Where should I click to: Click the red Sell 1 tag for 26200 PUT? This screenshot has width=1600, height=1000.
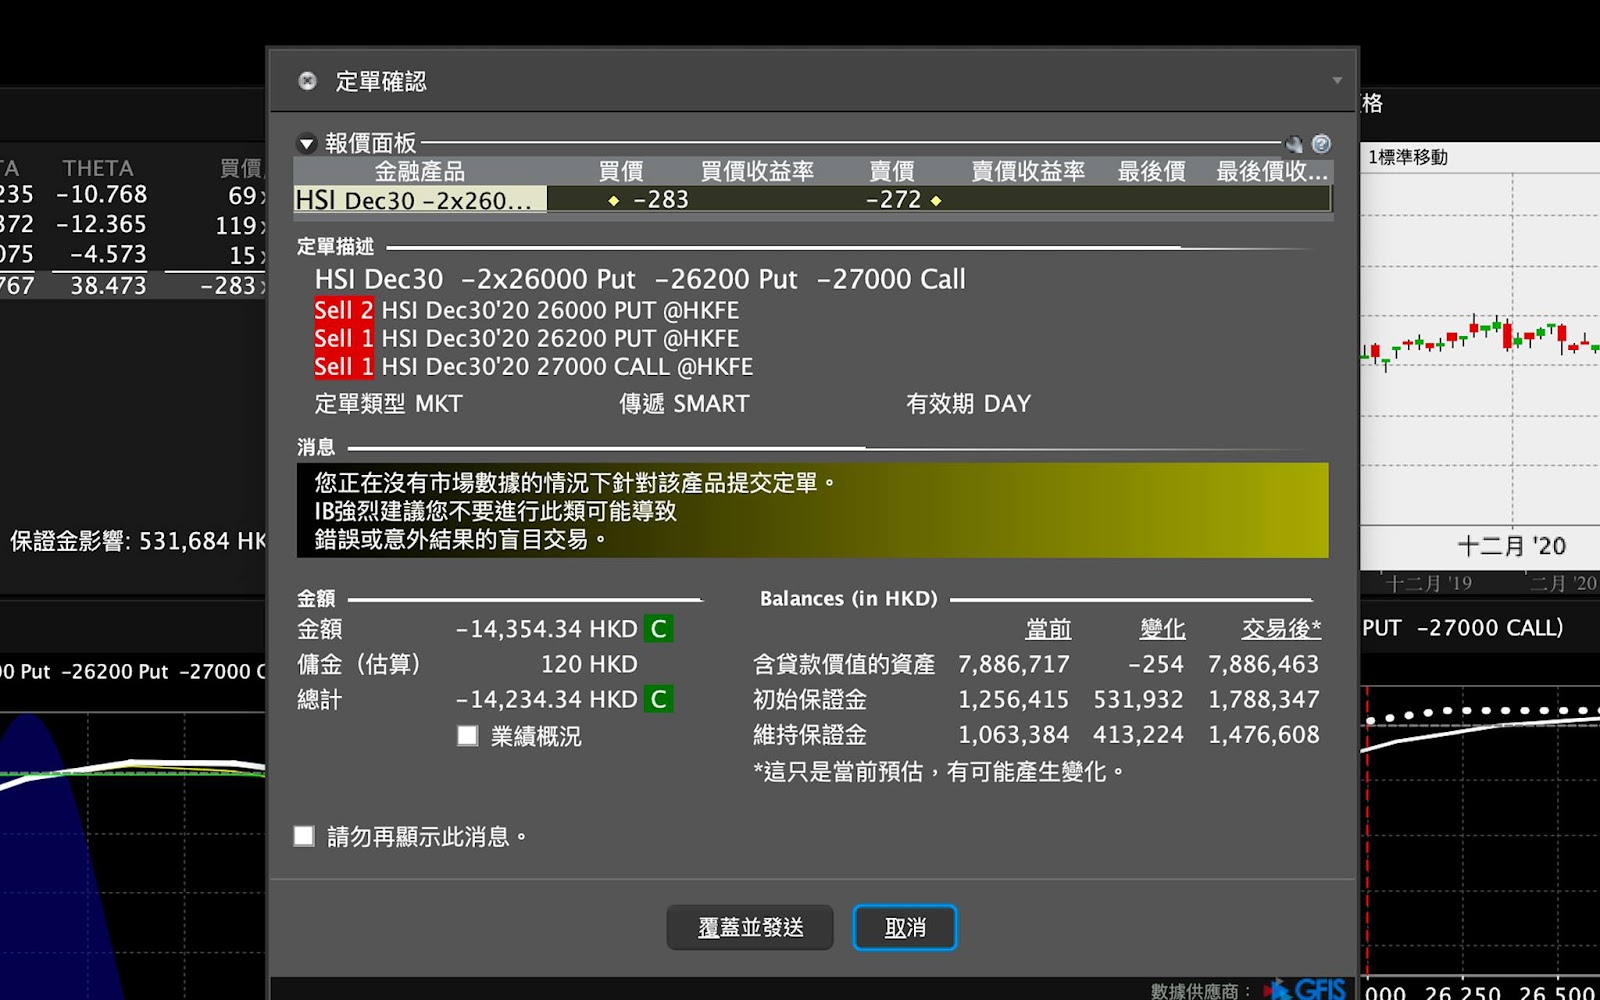(x=344, y=338)
